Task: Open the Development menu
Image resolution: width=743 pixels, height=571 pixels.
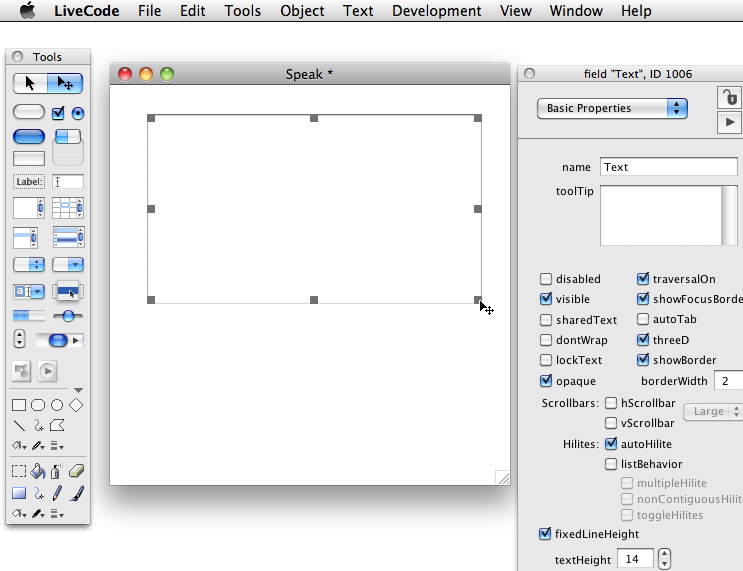Action: click(436, 10)
